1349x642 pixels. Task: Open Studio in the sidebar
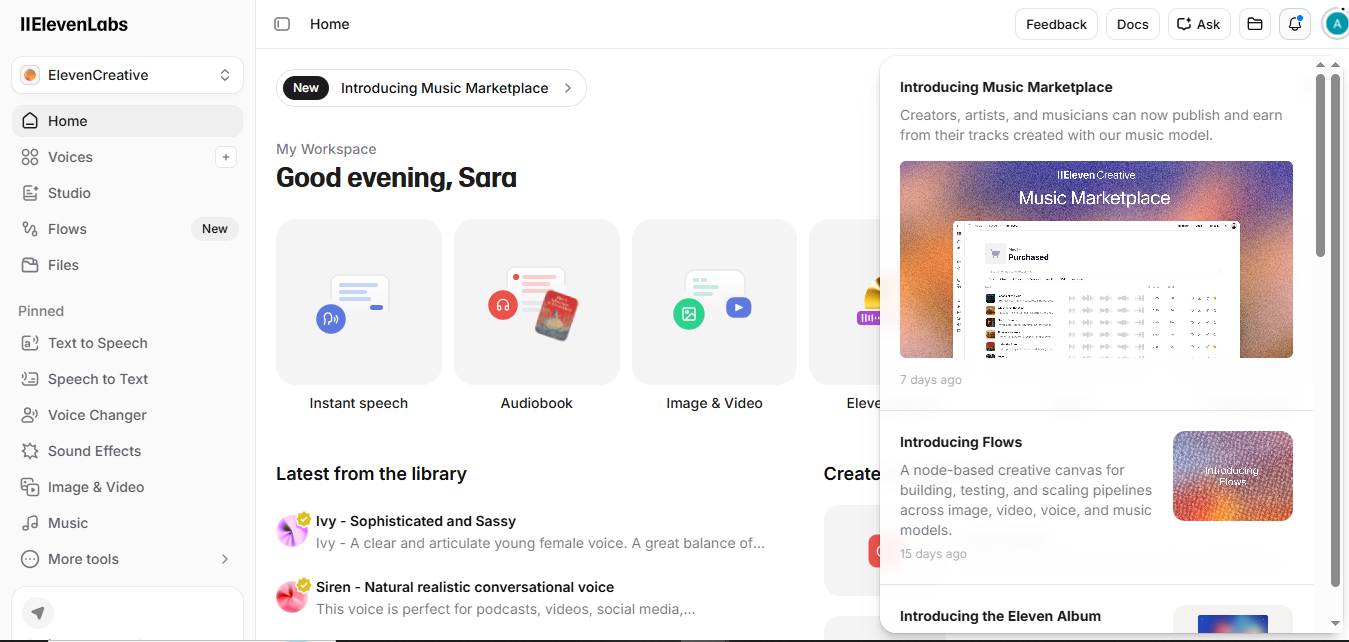click(x=127, y=193)
